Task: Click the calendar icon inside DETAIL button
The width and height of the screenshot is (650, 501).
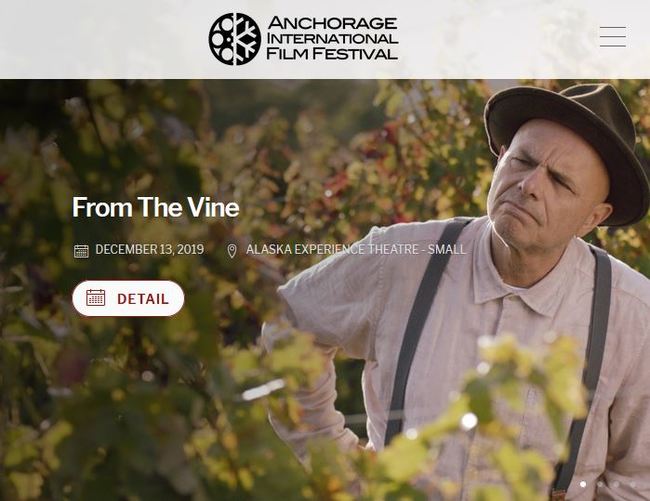Action: (x=96, y=298)
